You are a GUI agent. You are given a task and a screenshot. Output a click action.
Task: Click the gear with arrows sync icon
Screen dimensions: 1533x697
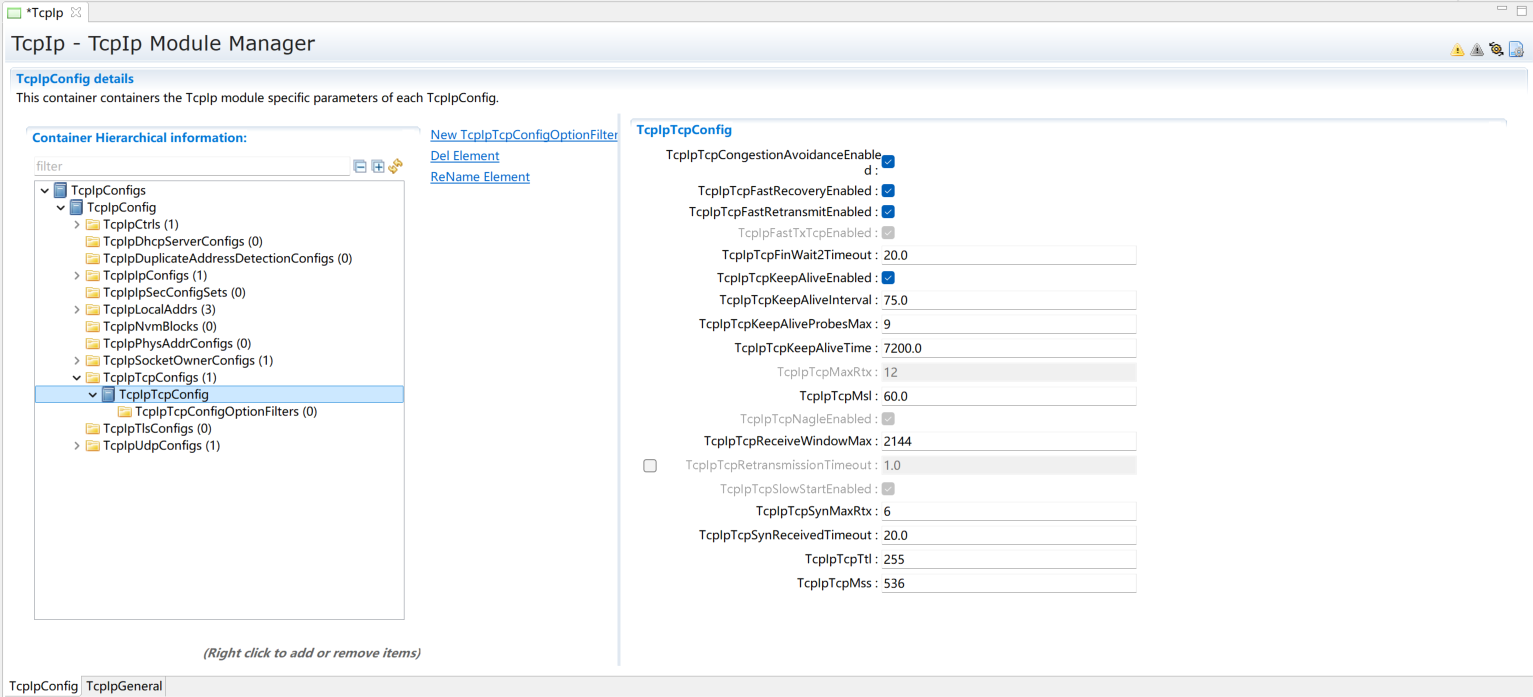(x=1496, y=49)
